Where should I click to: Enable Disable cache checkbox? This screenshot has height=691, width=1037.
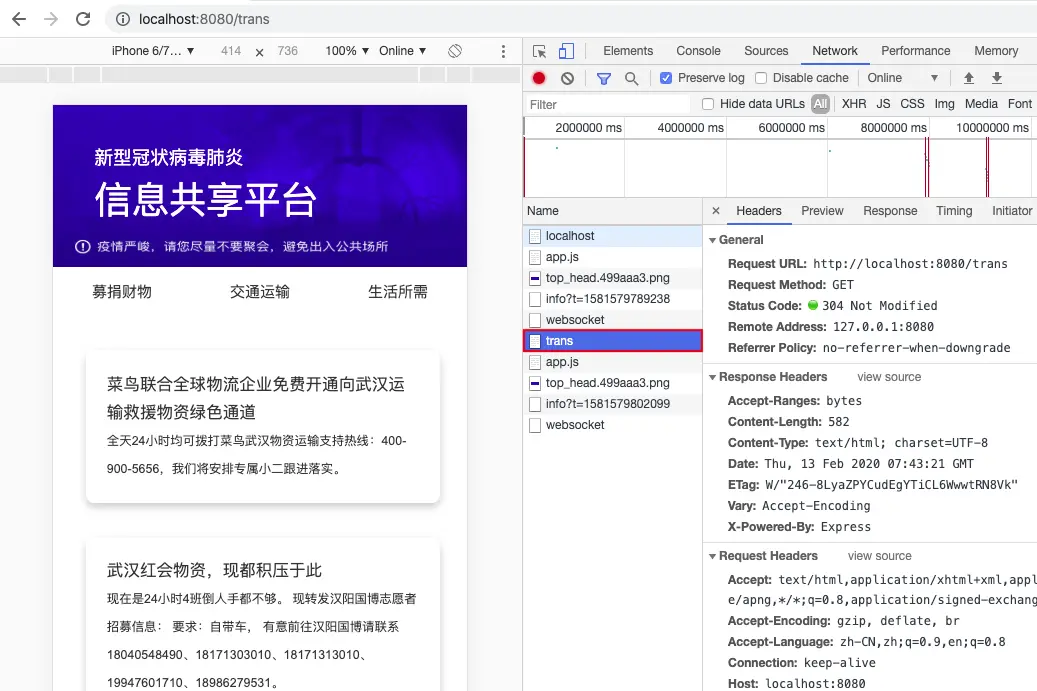click(761, 78)
